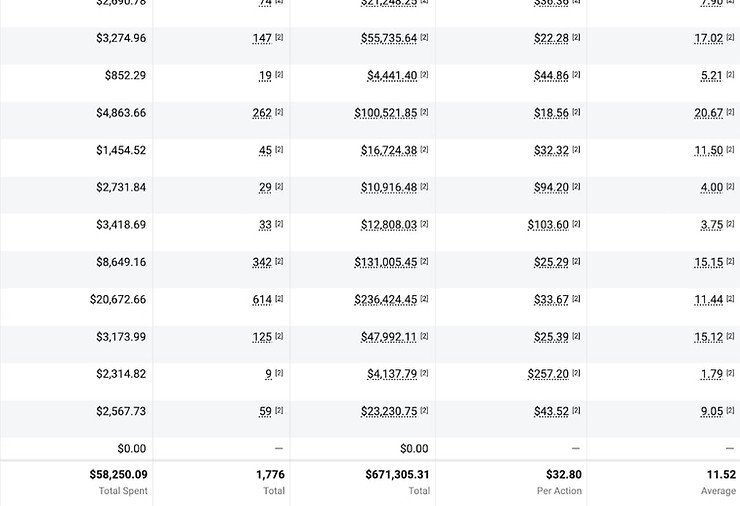This screenshot has height=506, width=740.
Task: Click the $58,250.09 Total Spent summary
Action: pos(118,475)
